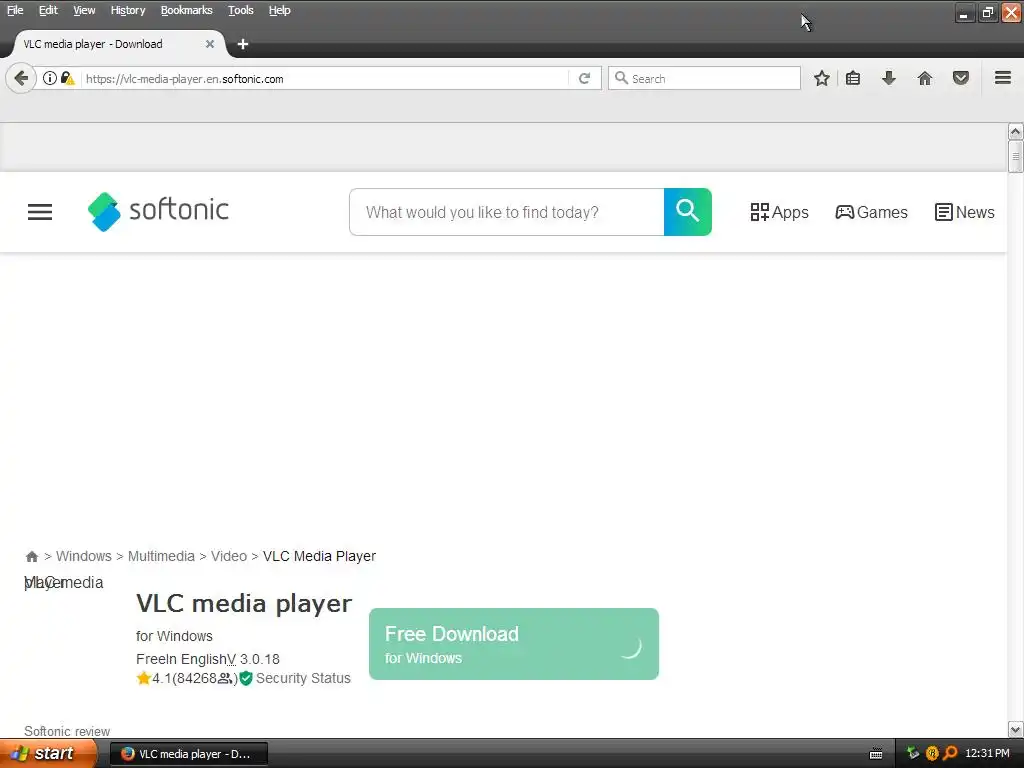
Task: Open the Softonic site hamburger menu
Action: click(x=40, y=212)
